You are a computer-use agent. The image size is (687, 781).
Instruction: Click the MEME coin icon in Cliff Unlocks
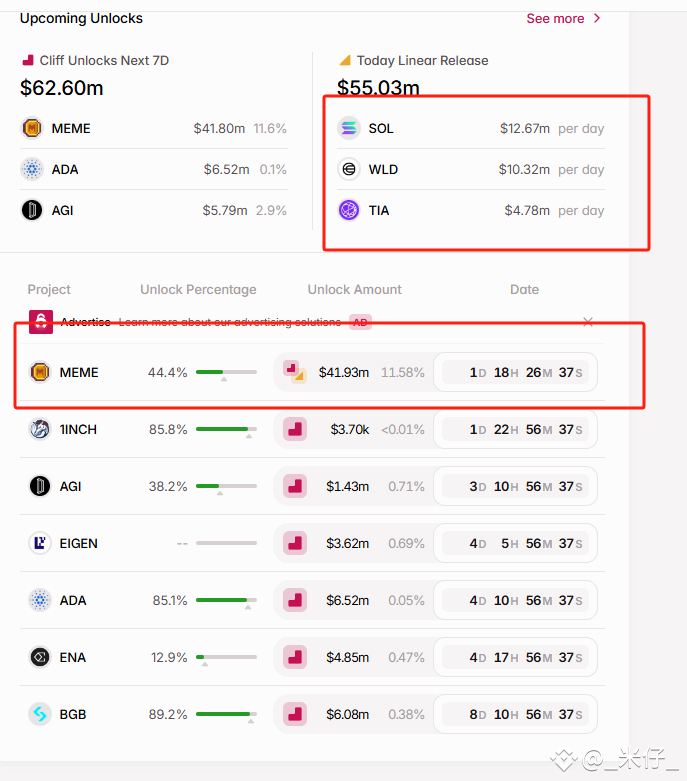32,129
